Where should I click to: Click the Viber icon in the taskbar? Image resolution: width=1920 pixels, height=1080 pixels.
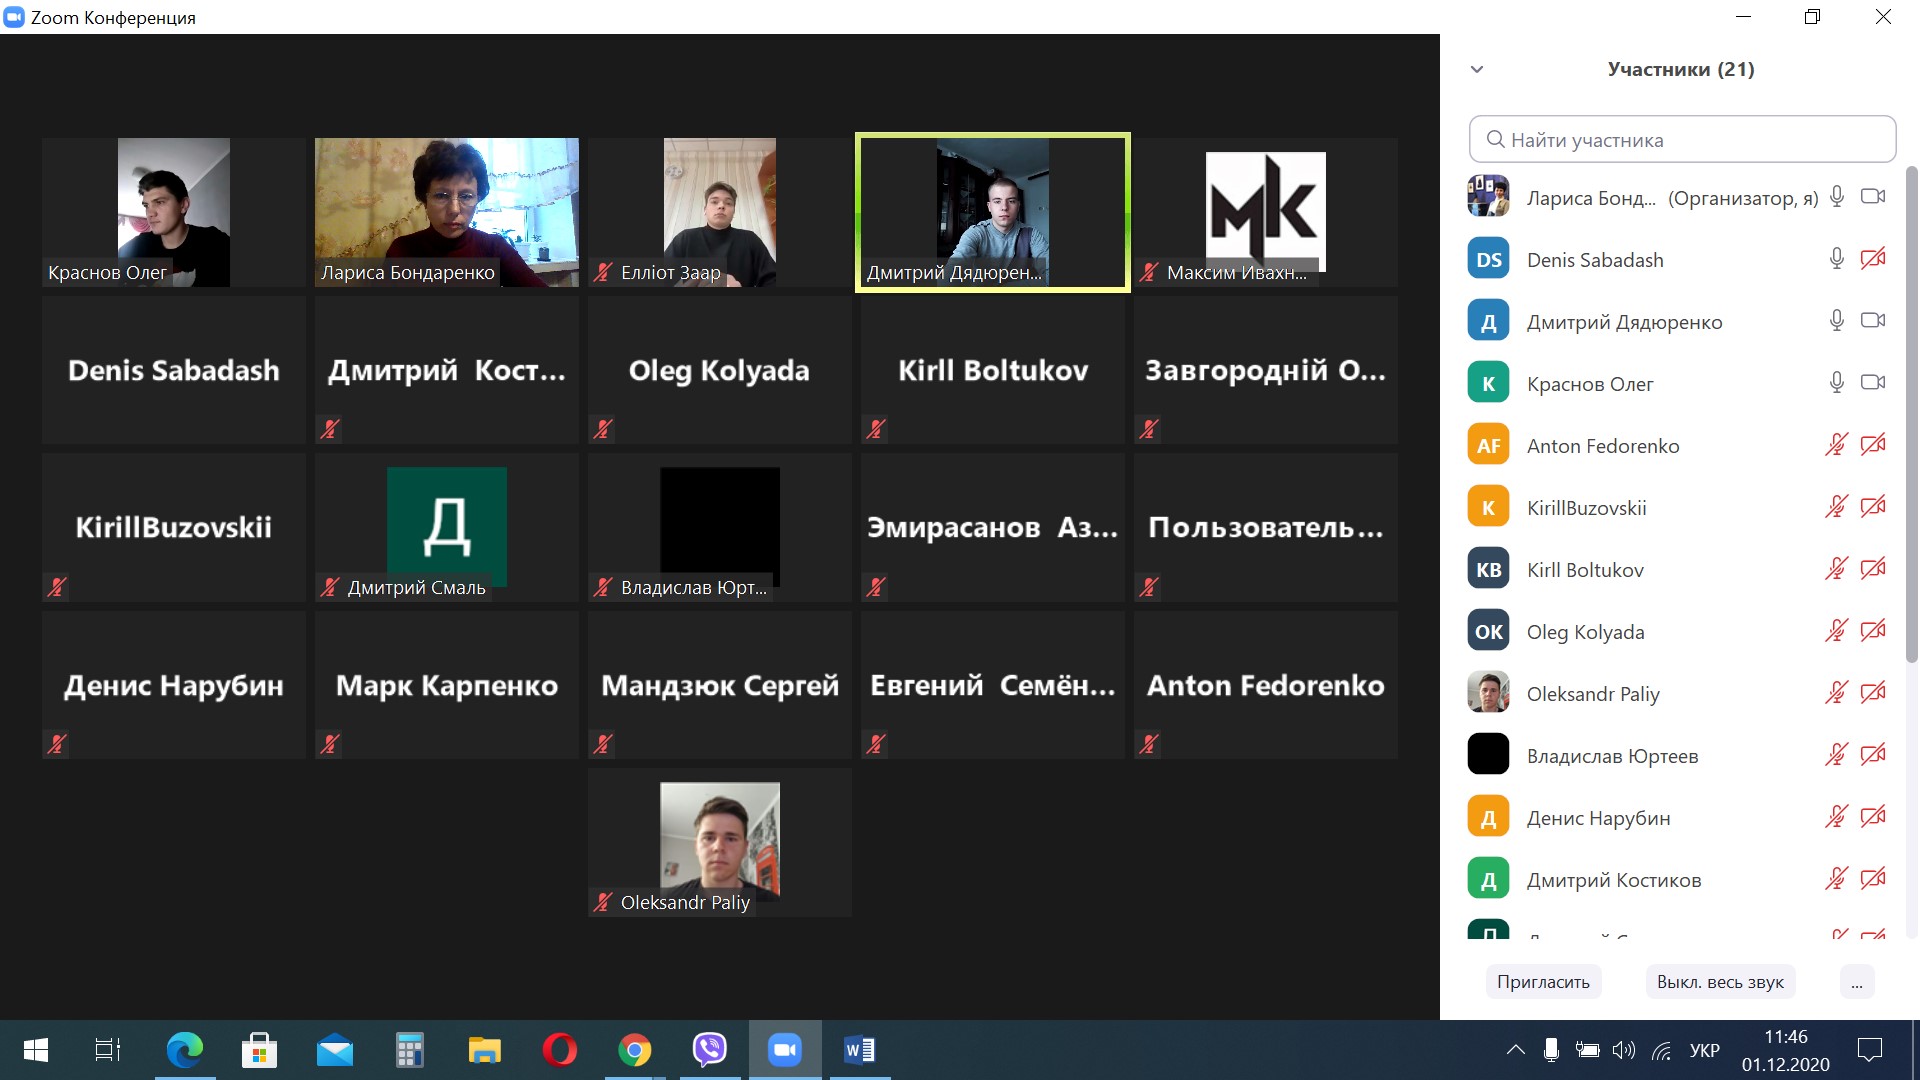(709, 1050)
